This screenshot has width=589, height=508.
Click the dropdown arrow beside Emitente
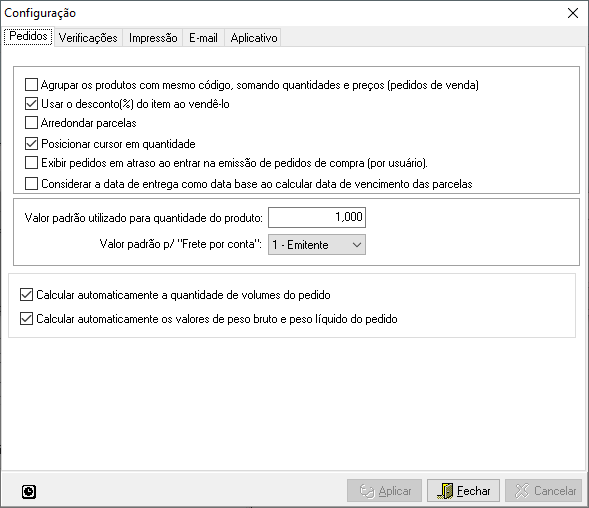[357, 245]
